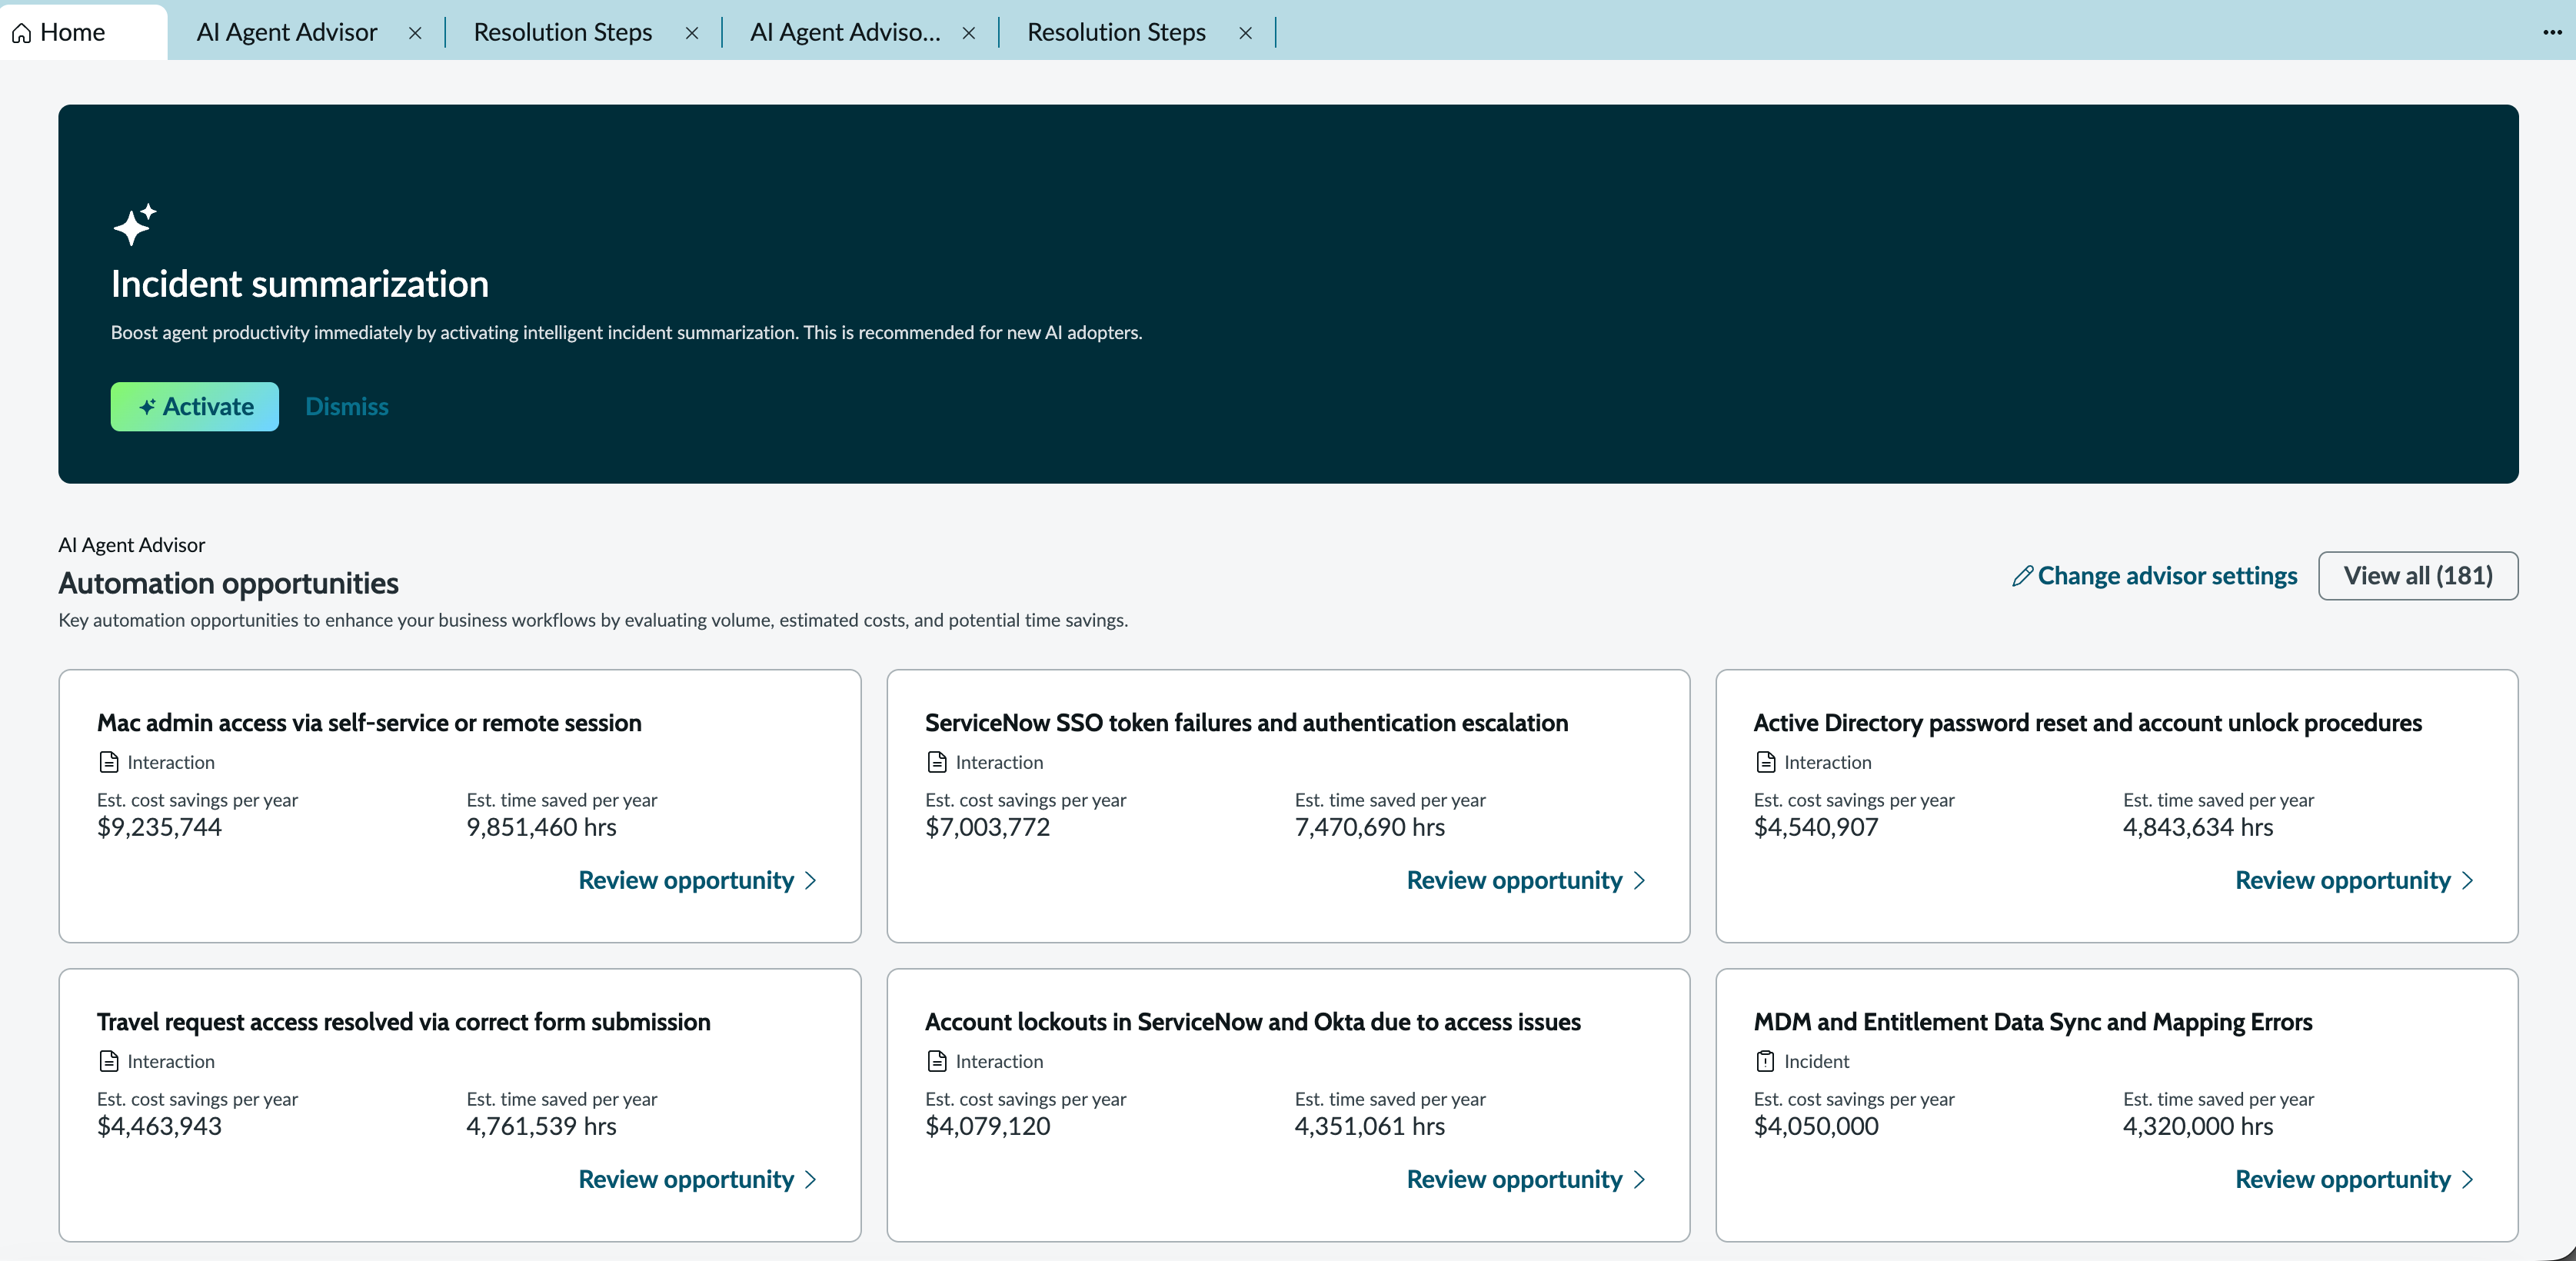The width and height of the screenshot is (2576, 1261).
Task: Switch to the first AI Agent Advisor tab
Action: click(287, 32)
